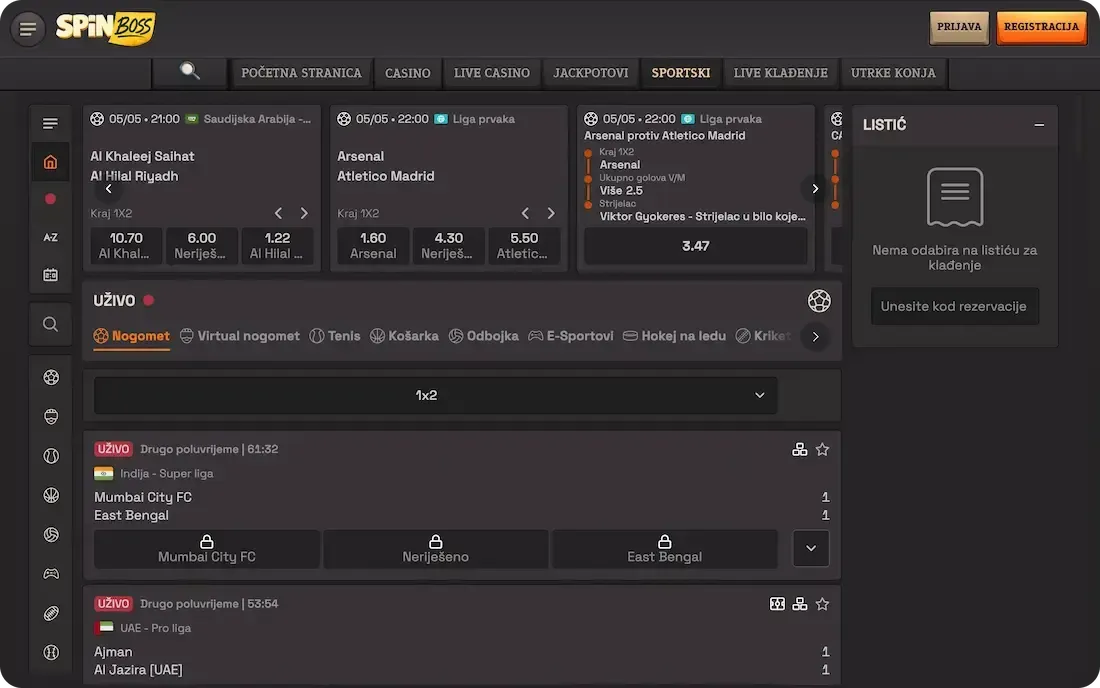Next market arrow on Al Khaleej Saihat card
This screenshot has width=1100, height=688.
coord(304,213)
